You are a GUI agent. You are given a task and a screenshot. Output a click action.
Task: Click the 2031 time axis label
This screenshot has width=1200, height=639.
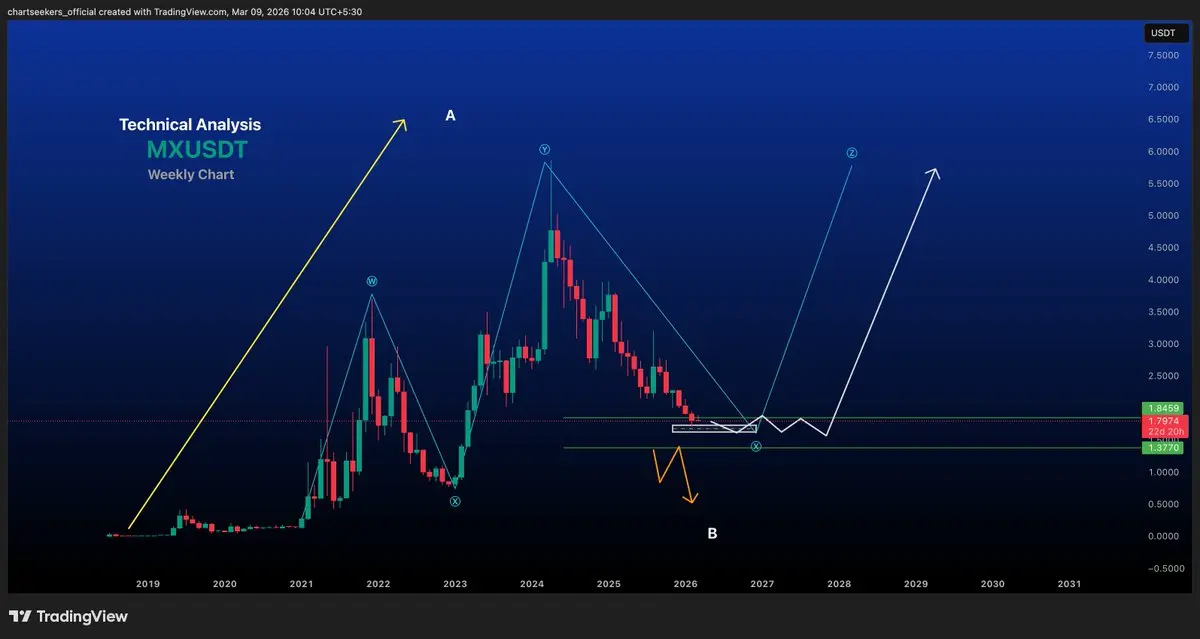pyautogui.click(x=1069, y=583)
